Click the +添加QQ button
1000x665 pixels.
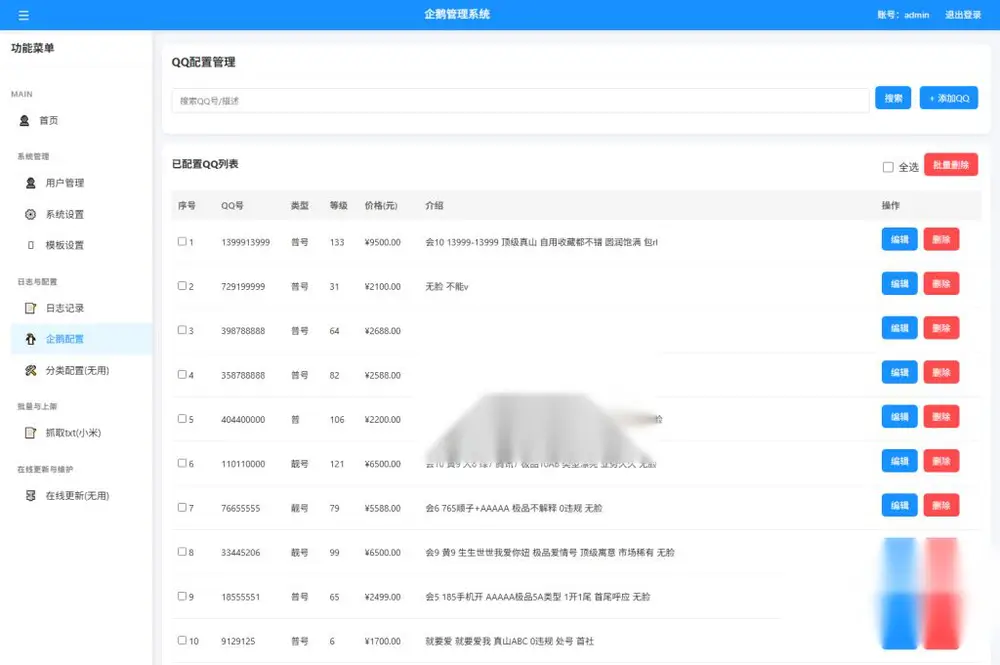[x=948, y=98]
